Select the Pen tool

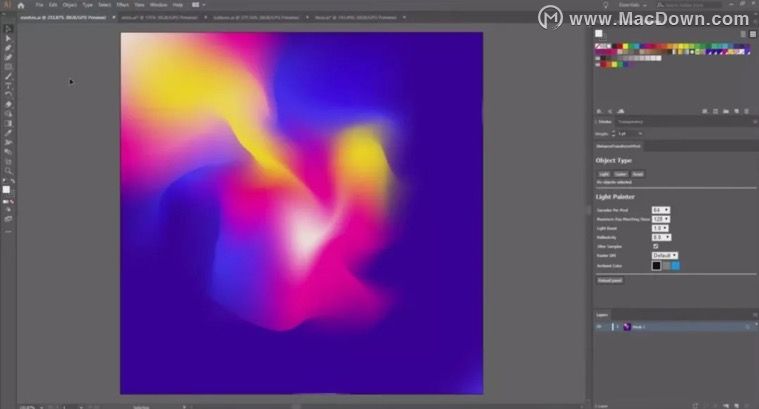coord(8,47)
